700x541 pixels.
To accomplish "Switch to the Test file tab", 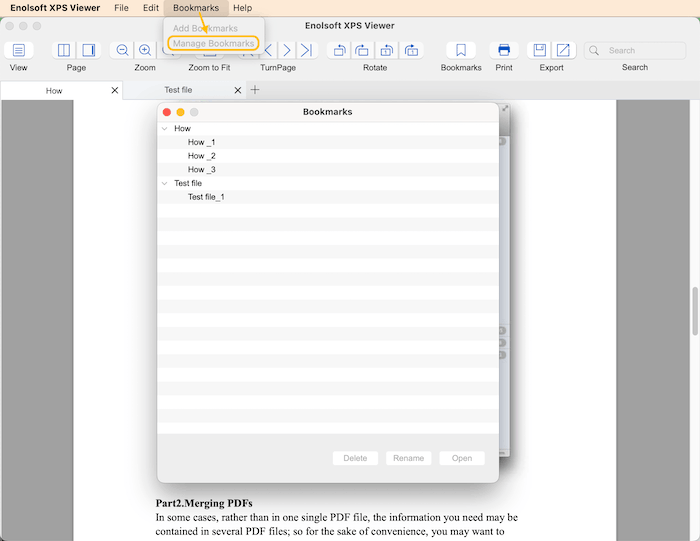I will click(178, 90).
